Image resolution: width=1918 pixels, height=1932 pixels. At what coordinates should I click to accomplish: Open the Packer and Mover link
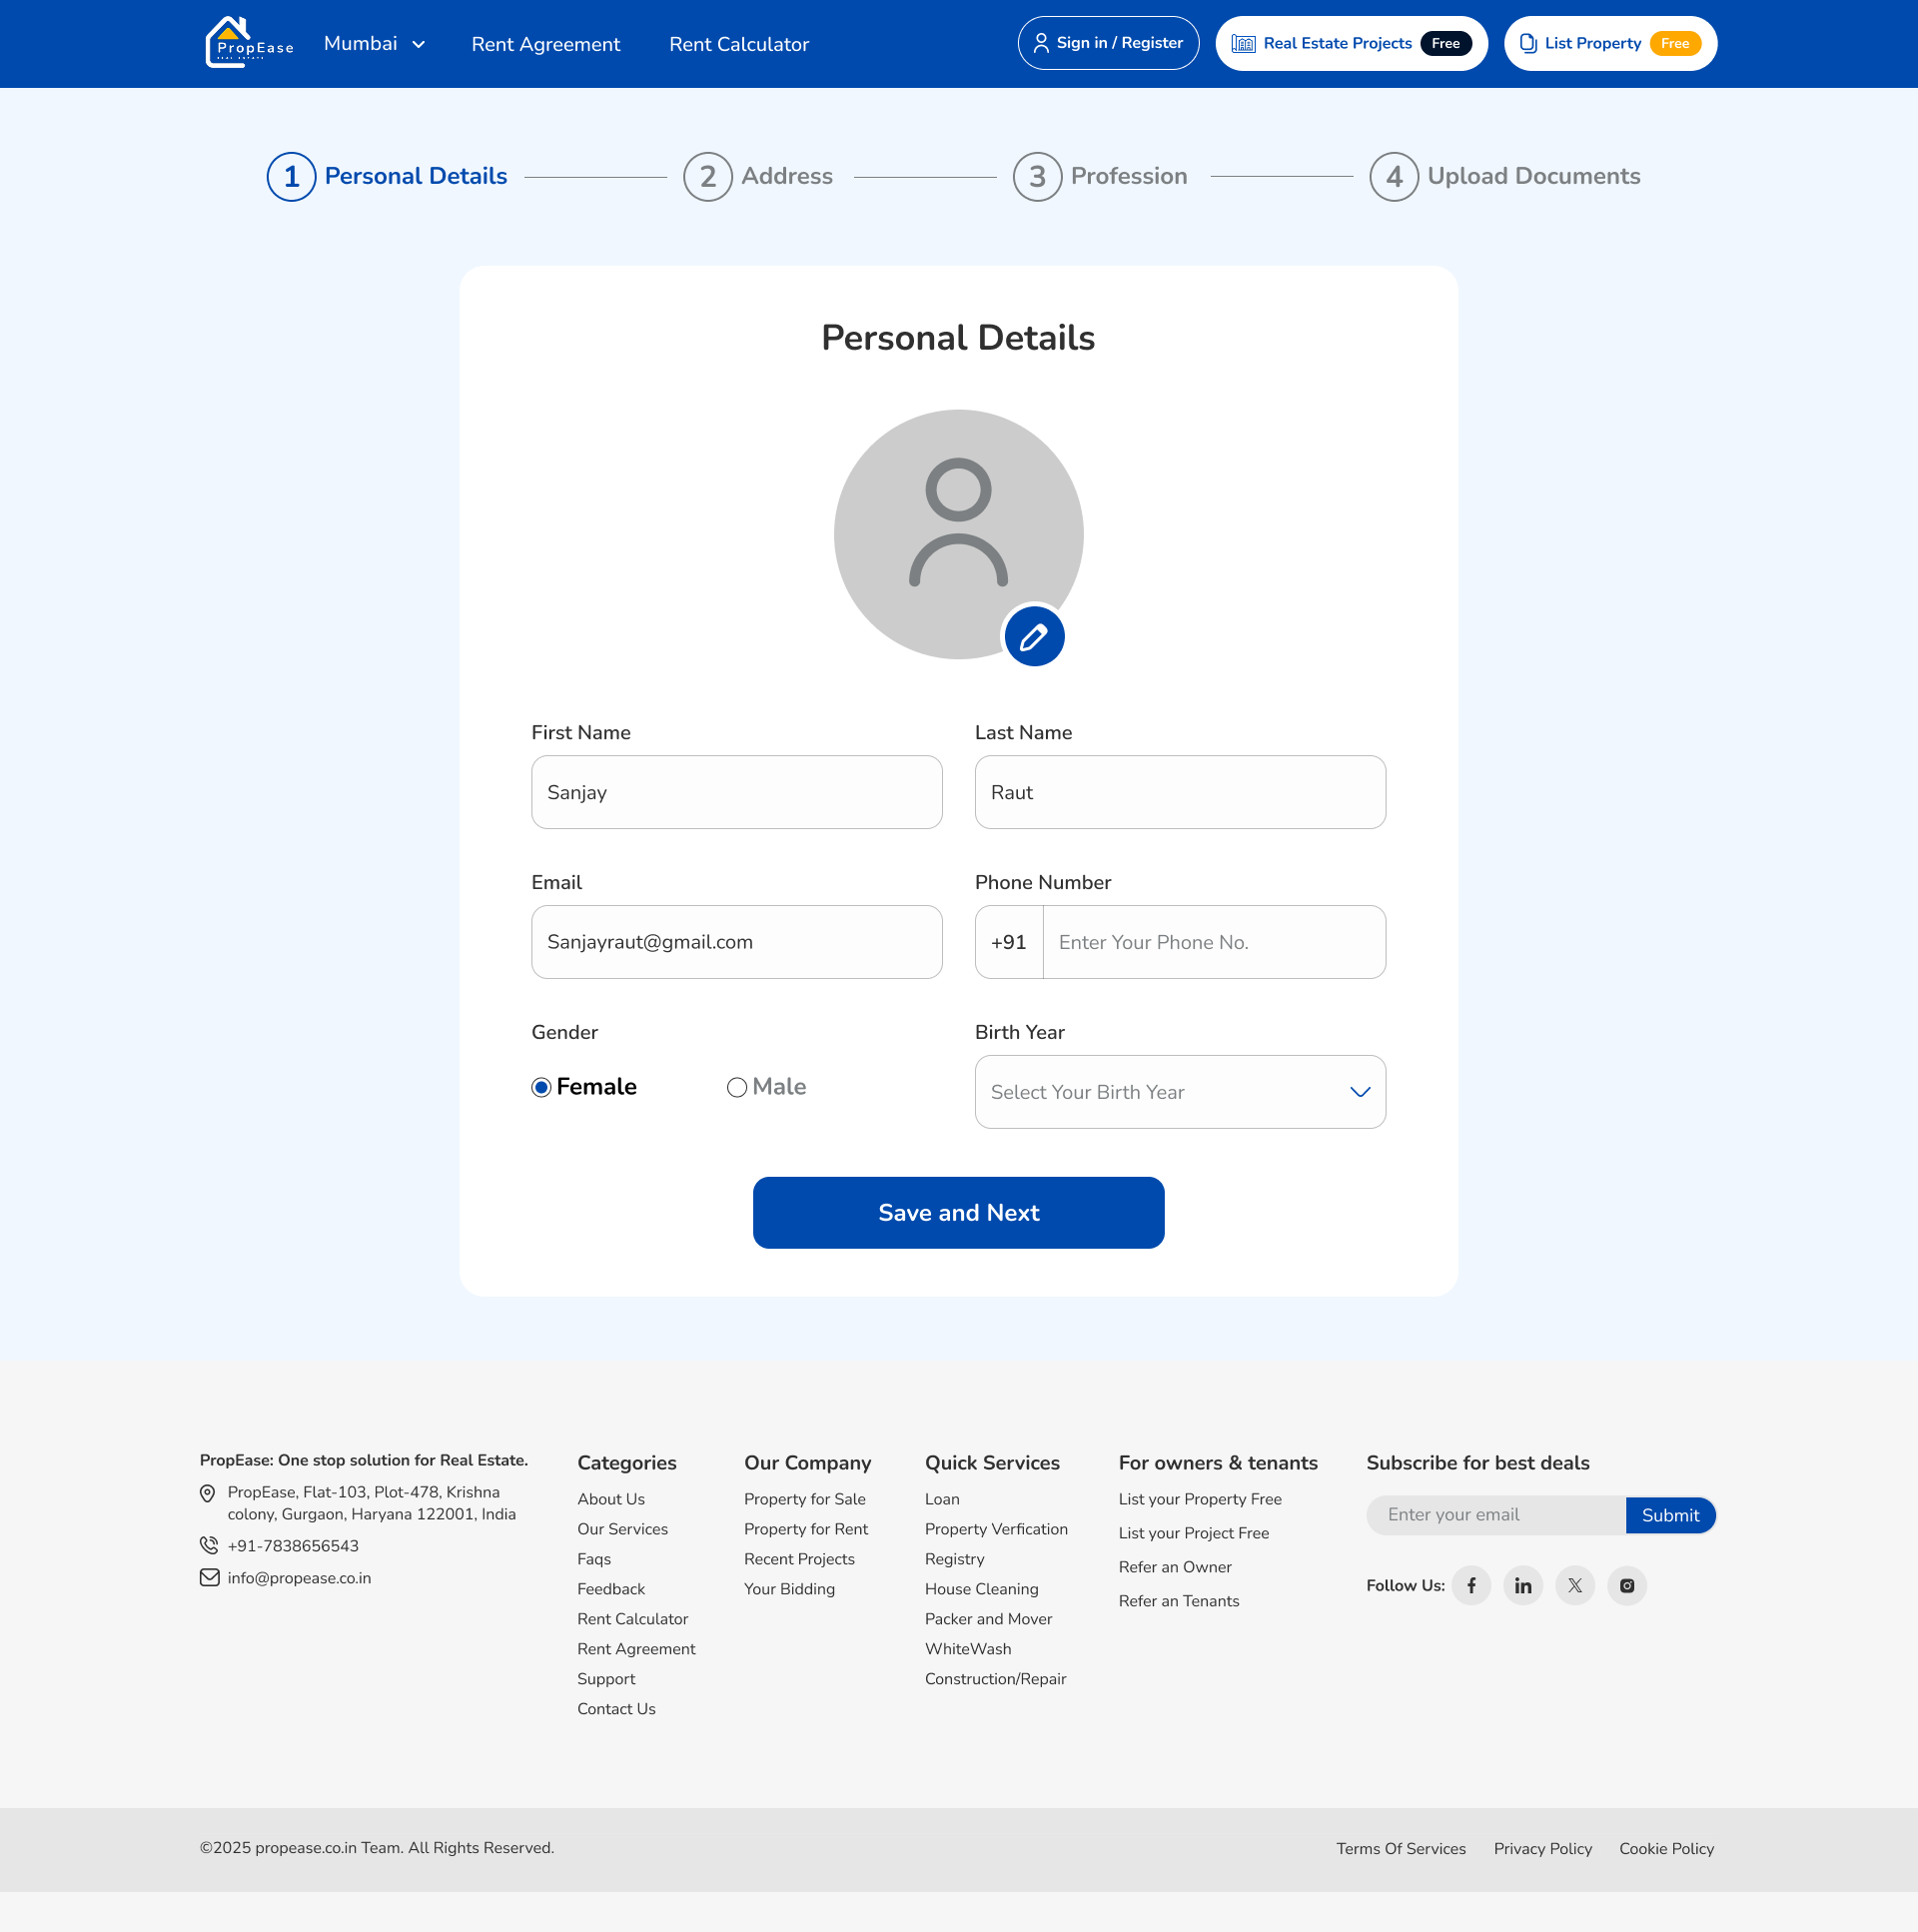click(989, 1619)
